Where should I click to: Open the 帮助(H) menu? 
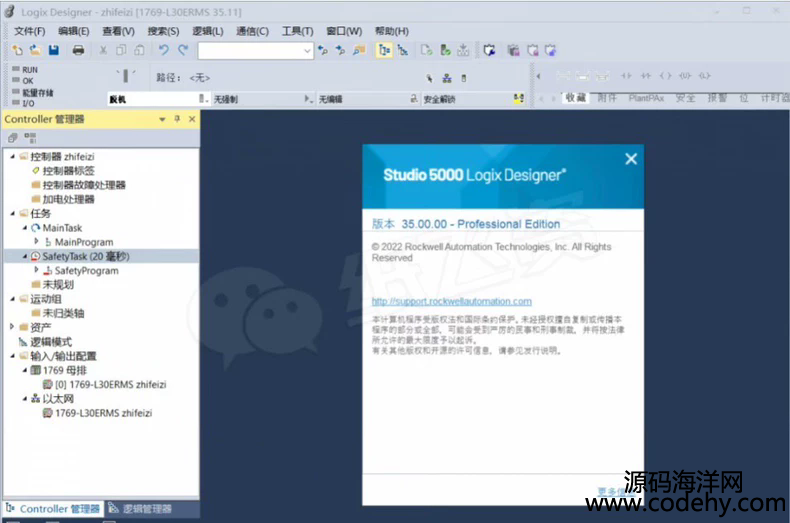[391, 31]
